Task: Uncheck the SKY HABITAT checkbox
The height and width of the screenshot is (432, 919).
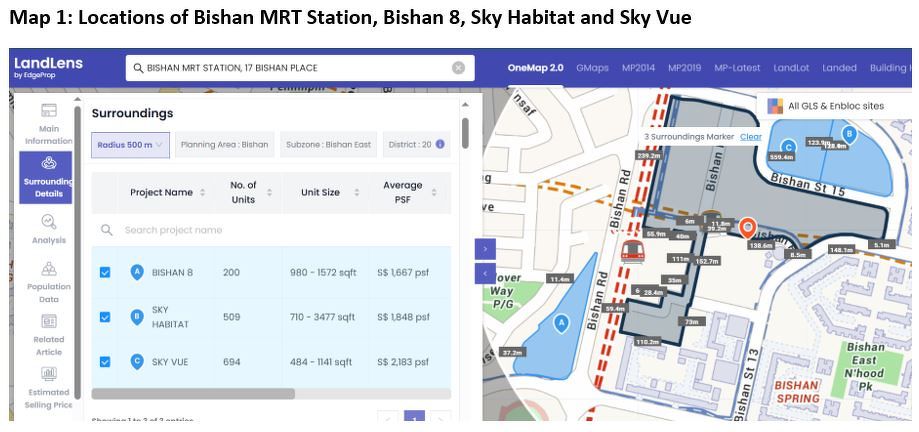Action: pos(105,317)
